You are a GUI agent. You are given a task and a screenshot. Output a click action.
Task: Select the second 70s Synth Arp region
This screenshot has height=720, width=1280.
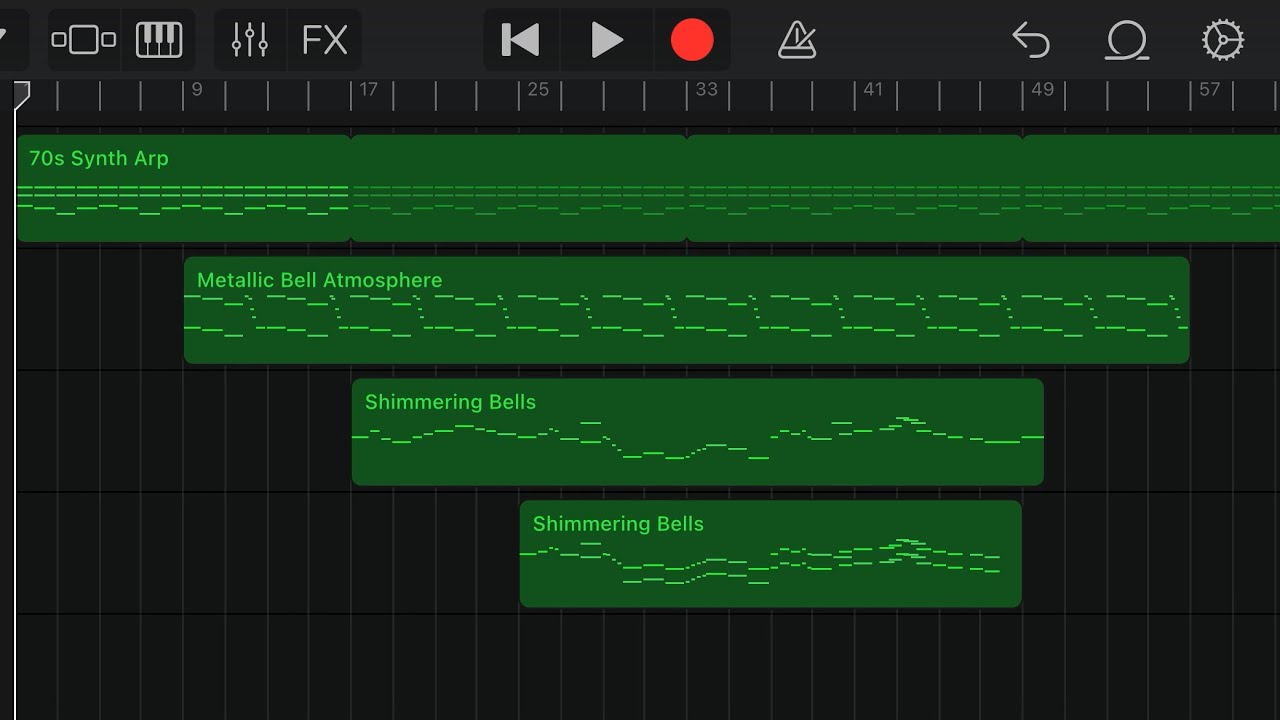pyautogui.click(x=519, y=188)
